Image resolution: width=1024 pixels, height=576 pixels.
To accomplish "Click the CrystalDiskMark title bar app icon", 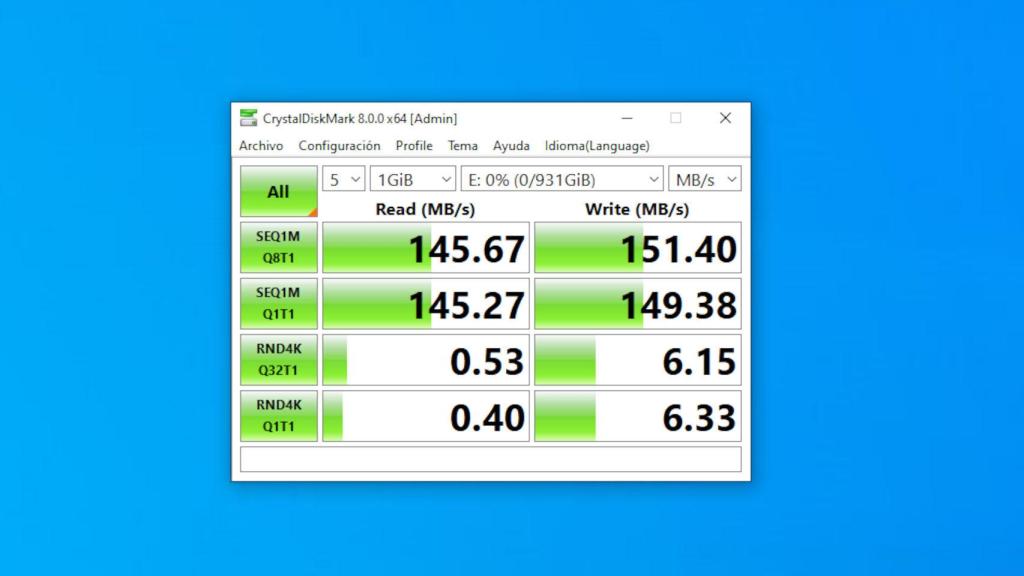I will coord(248,118).
